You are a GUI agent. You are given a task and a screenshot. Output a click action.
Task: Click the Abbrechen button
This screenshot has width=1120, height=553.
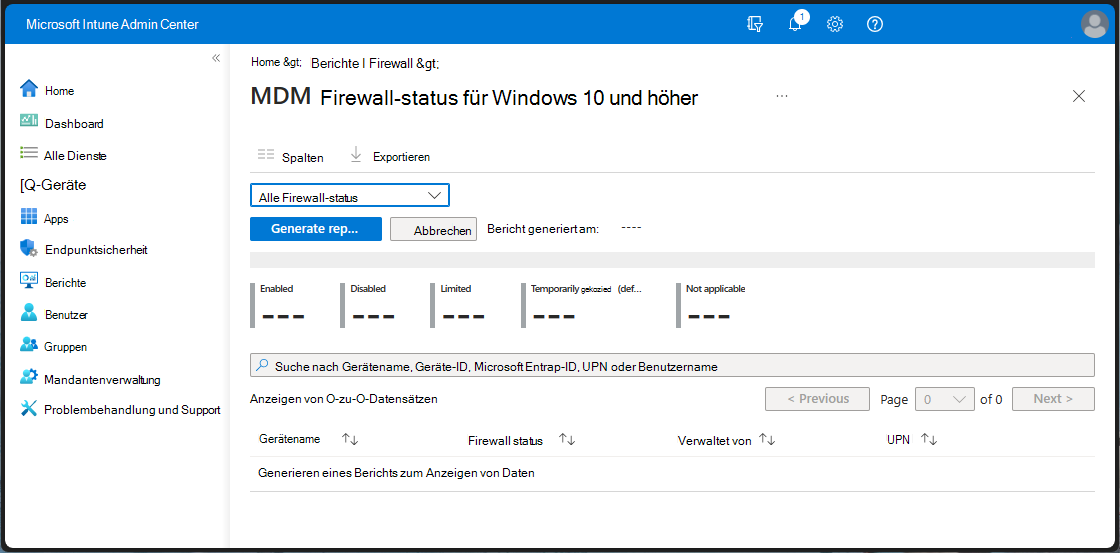(x=434, y=229)
